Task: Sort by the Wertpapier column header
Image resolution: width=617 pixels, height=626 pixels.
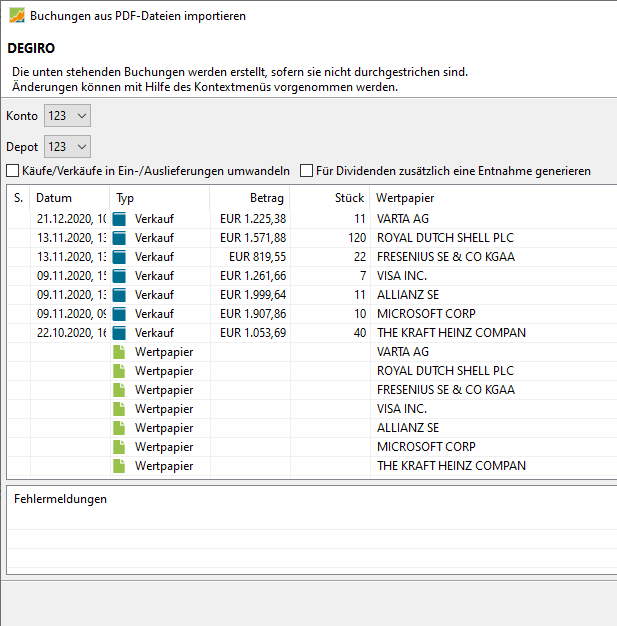Action: (x=493, y=198)
